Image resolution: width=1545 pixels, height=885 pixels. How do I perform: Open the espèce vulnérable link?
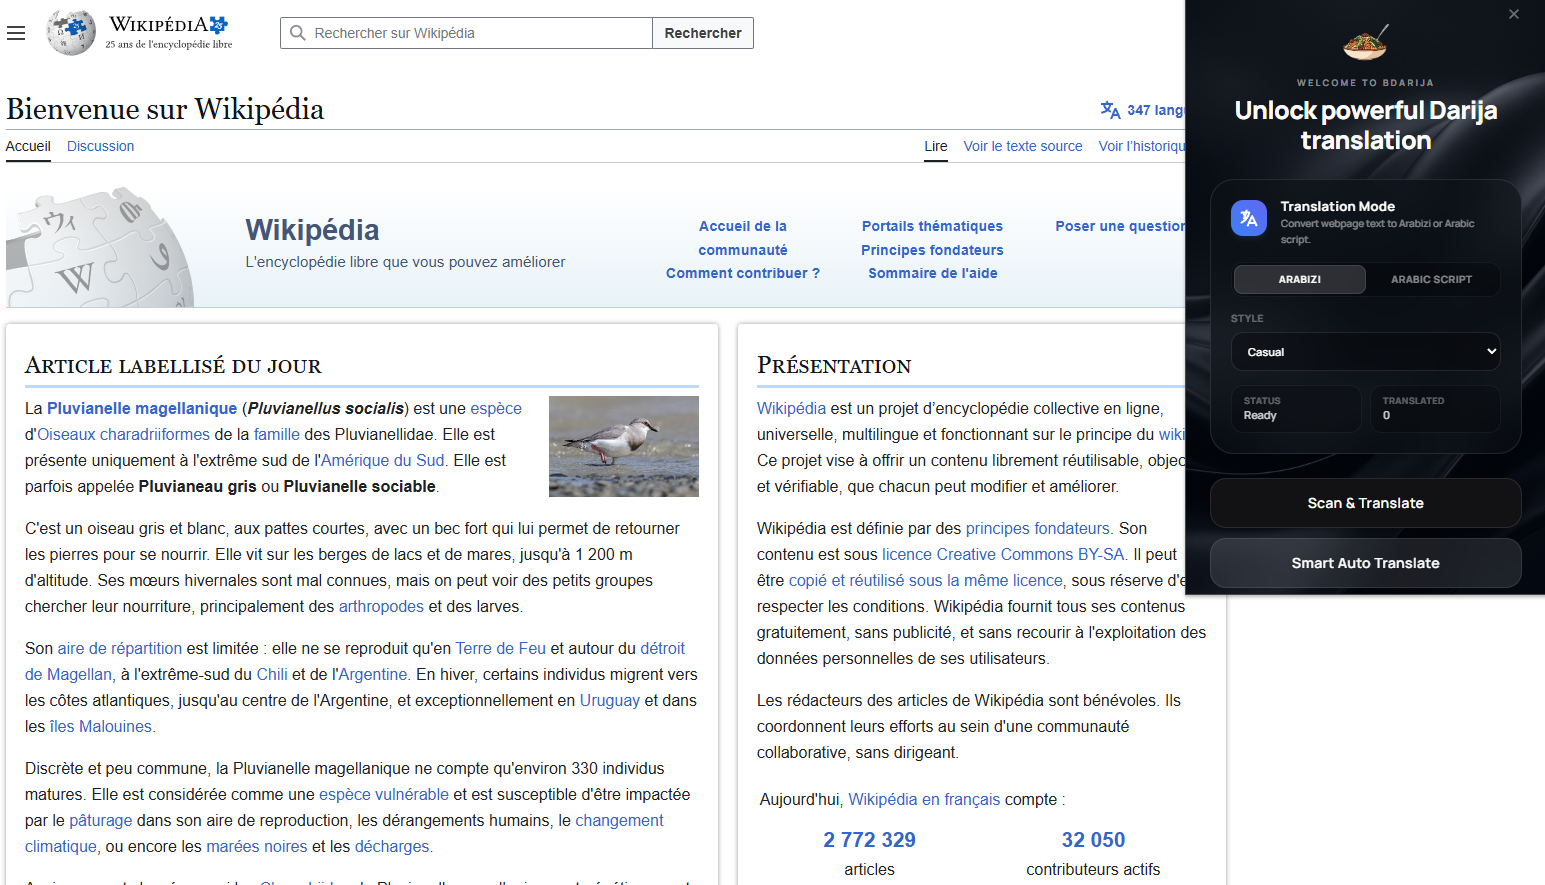coord(384,794)
